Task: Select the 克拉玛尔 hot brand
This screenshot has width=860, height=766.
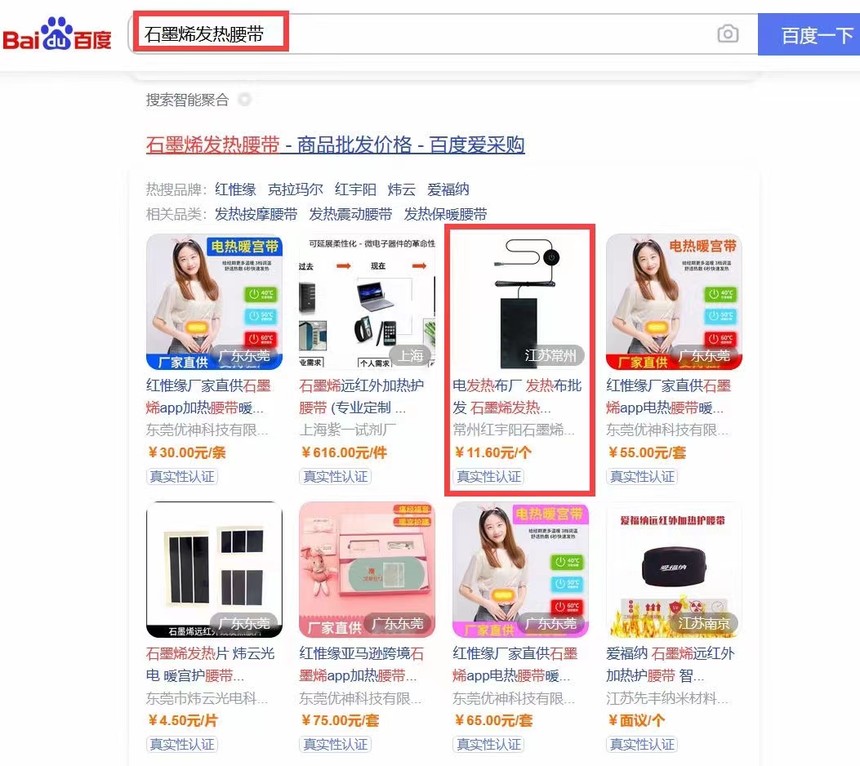Action: tap(295, 189)
